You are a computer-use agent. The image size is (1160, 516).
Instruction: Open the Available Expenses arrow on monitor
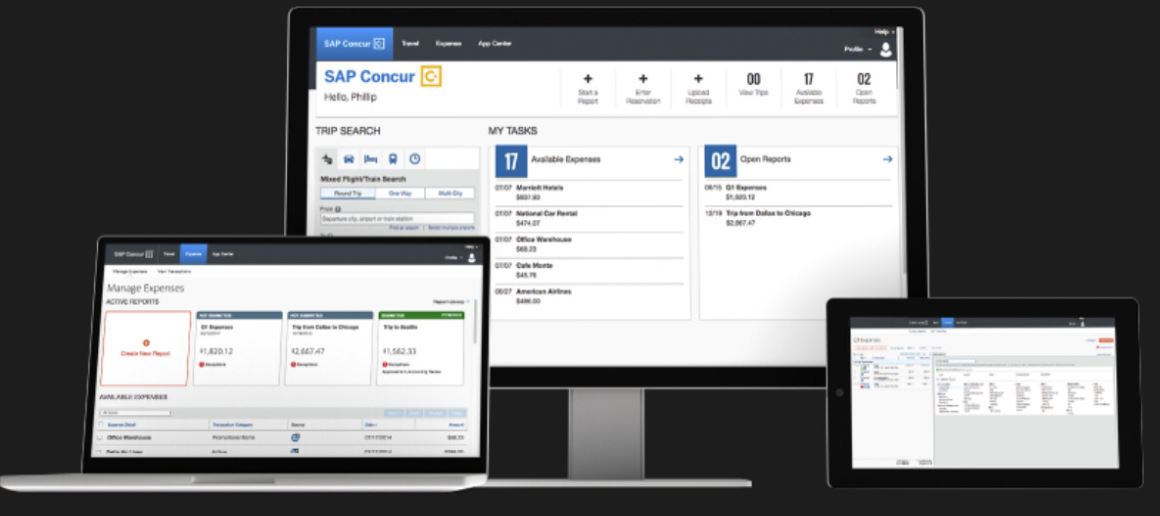click(679, 159)
